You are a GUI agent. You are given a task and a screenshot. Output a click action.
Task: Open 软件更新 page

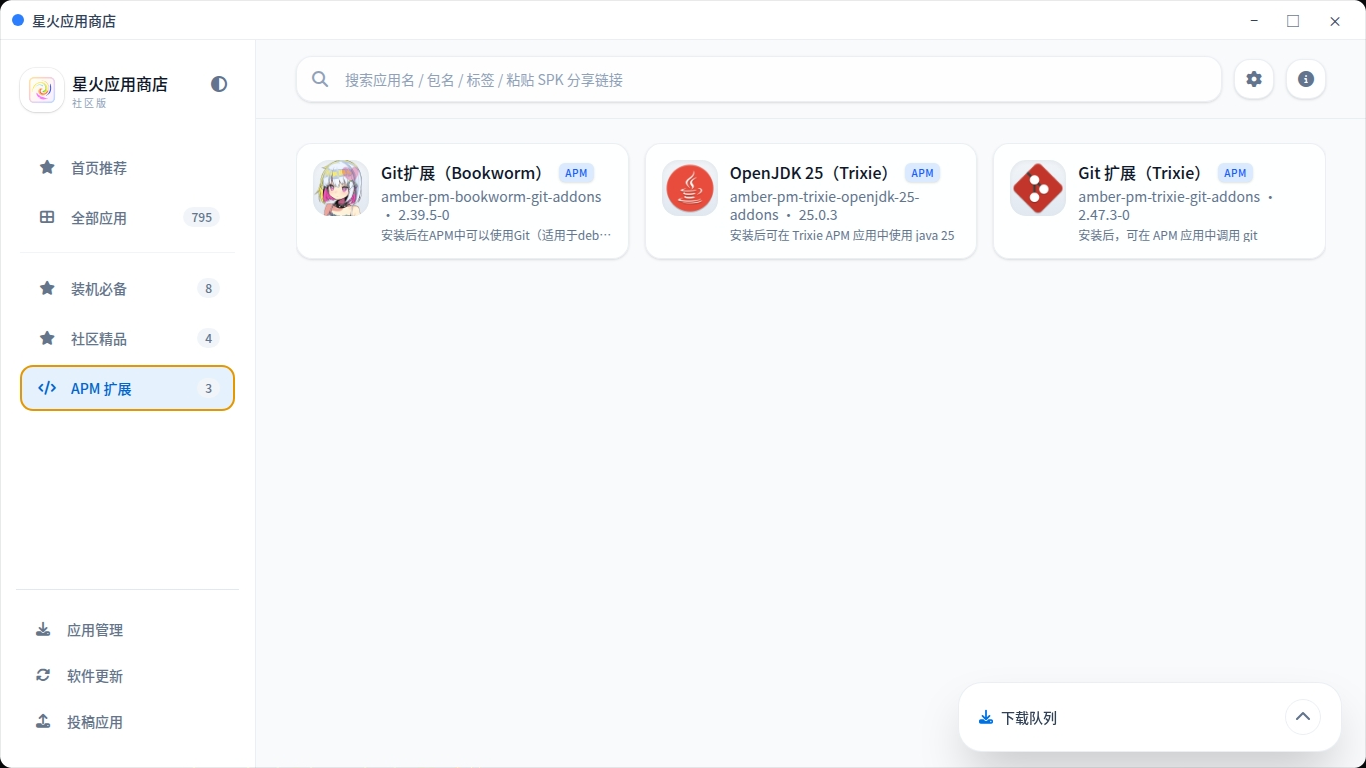128,676
